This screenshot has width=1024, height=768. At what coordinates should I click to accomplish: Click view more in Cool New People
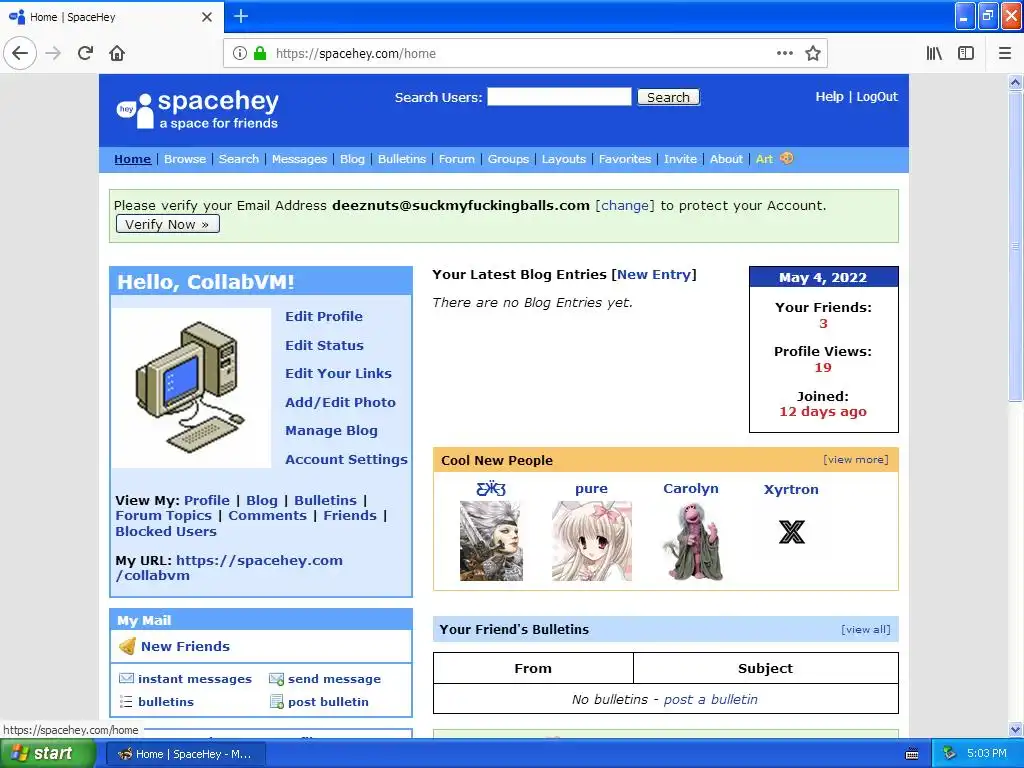pos(856,460)
